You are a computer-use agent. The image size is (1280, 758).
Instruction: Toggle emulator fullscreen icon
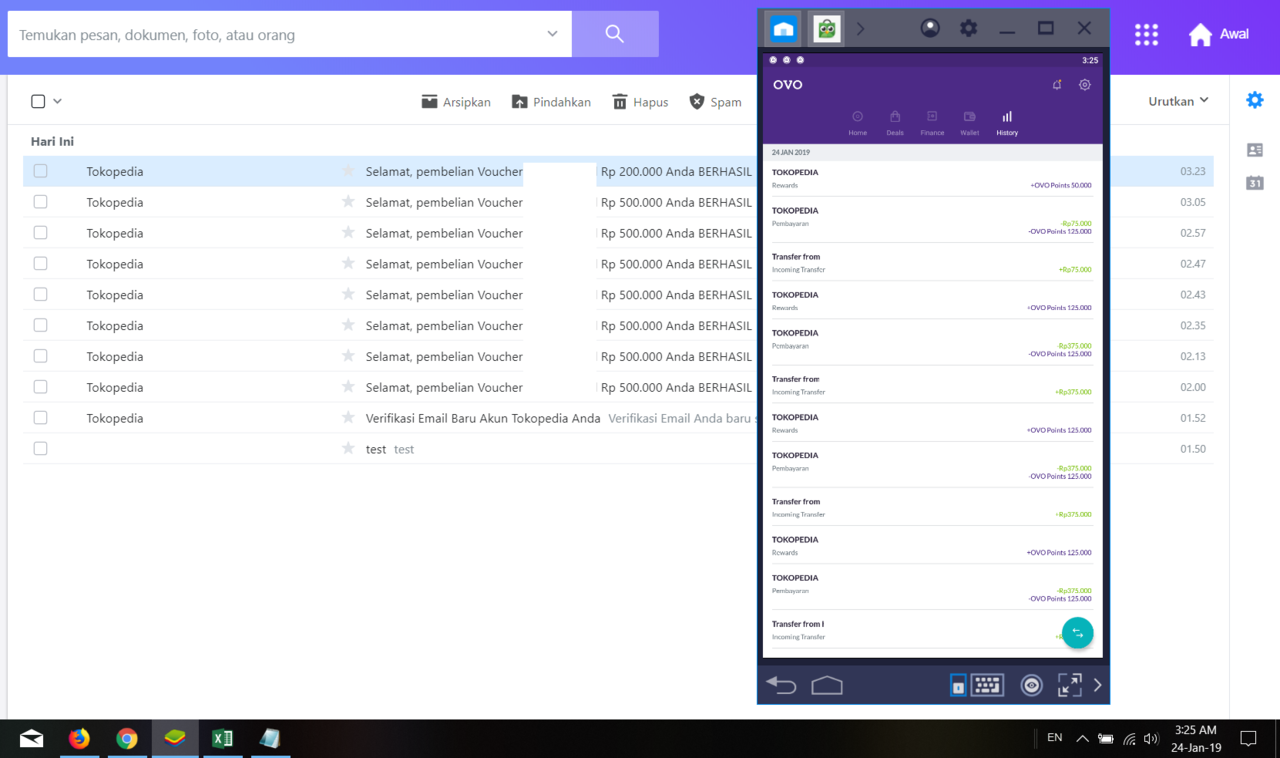coord(1069,685)
